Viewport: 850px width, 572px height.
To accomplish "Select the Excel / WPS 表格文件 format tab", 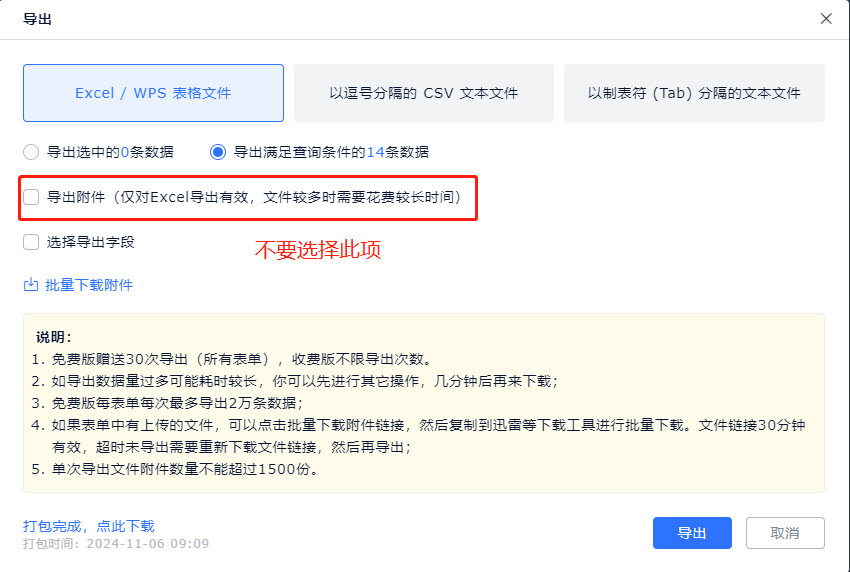I will coord(153,93).
